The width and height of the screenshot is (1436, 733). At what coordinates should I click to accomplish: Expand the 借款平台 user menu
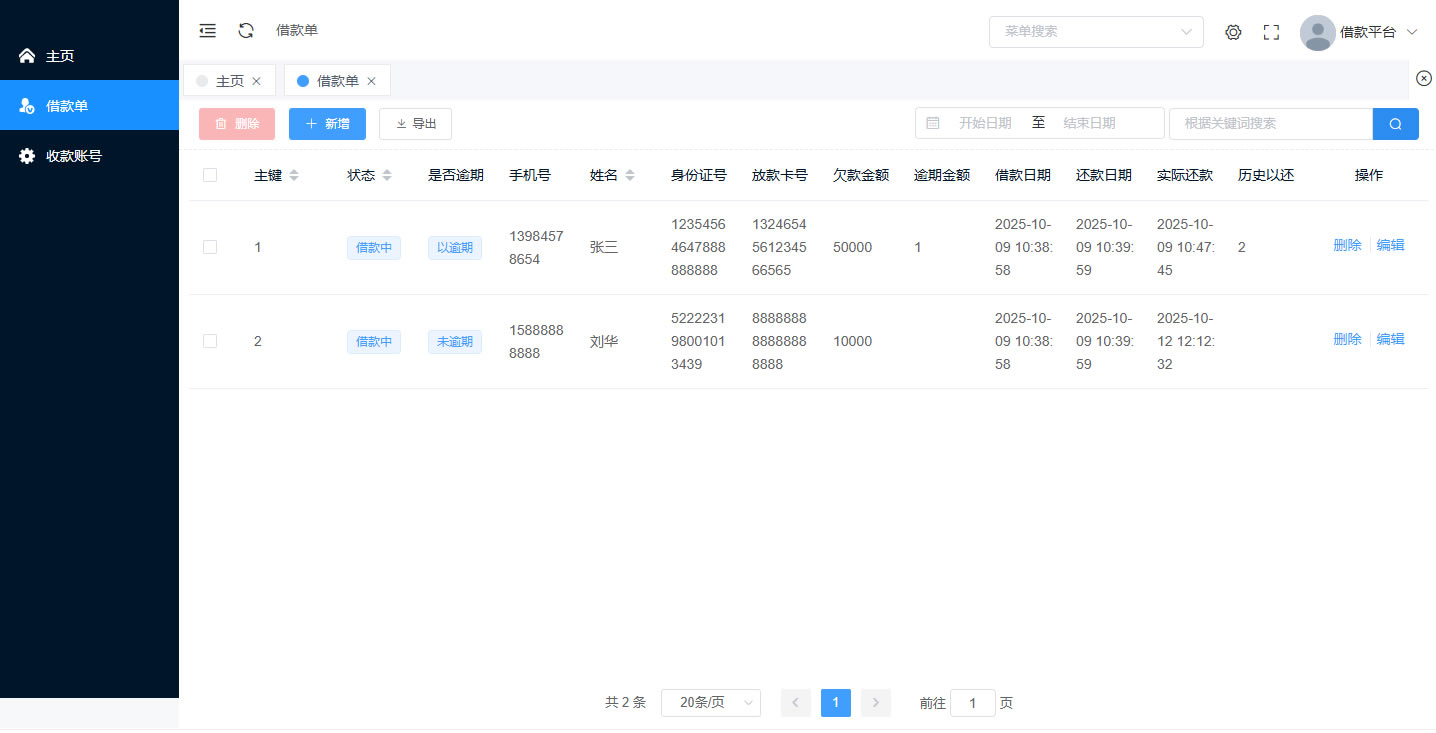click(x=1378, y=32)
